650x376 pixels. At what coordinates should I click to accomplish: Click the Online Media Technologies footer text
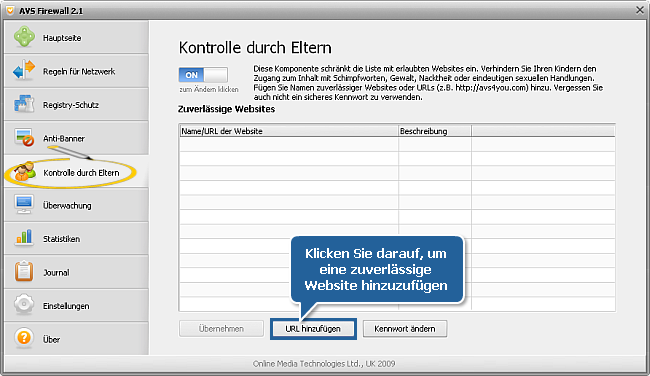tap(324, 364)
